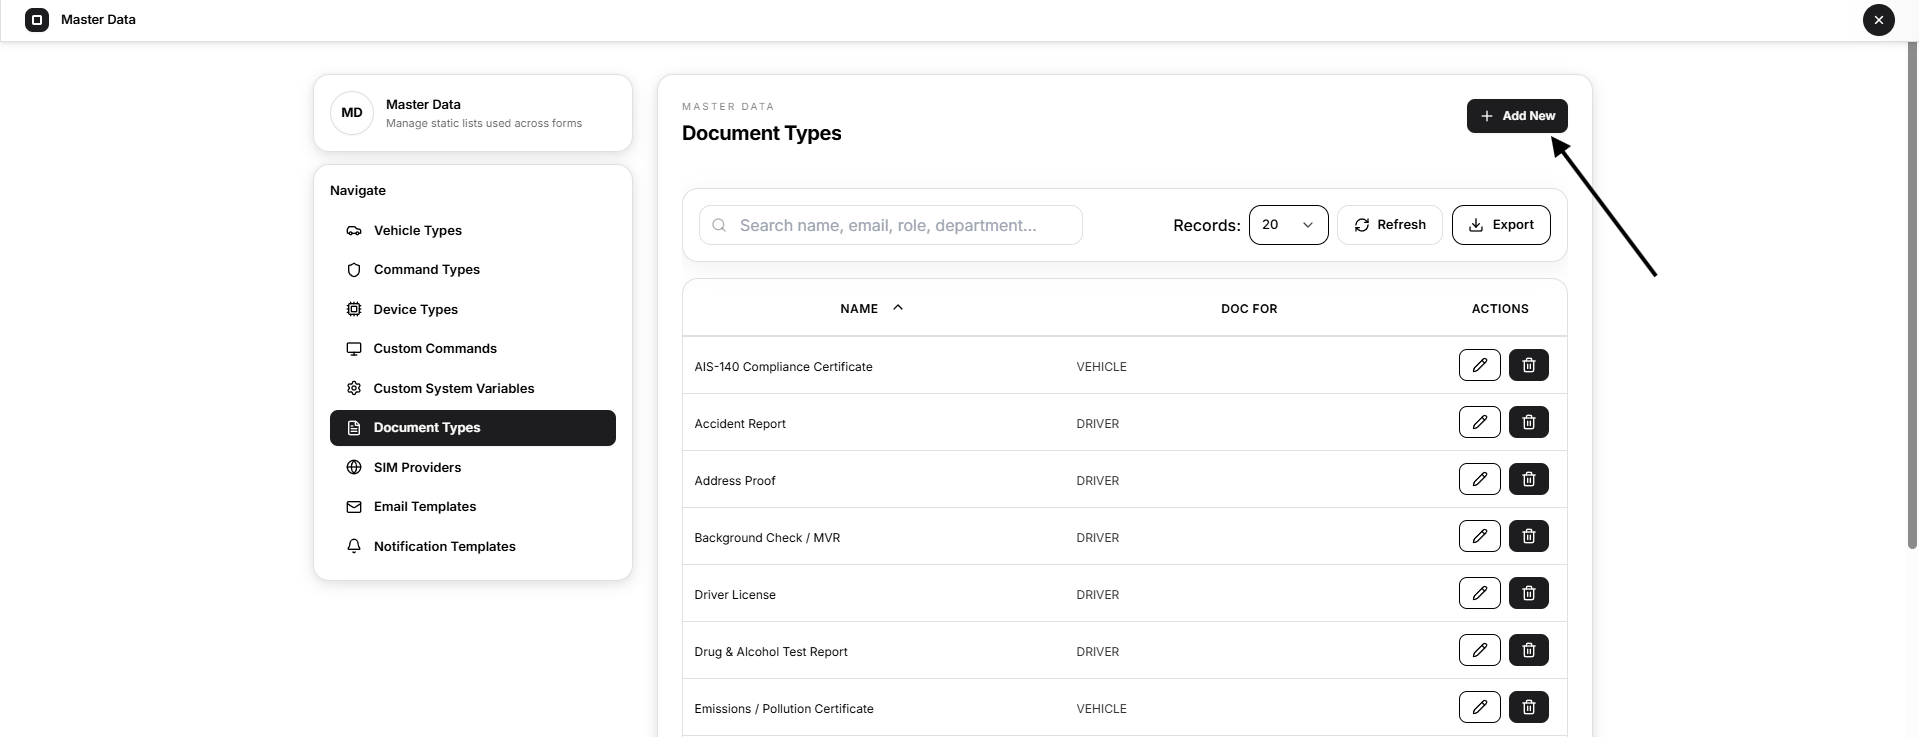The width and height of the screenshot is (1919, 737).
Task: Click the ACTIONS column header
Action: pos(1500,309)
